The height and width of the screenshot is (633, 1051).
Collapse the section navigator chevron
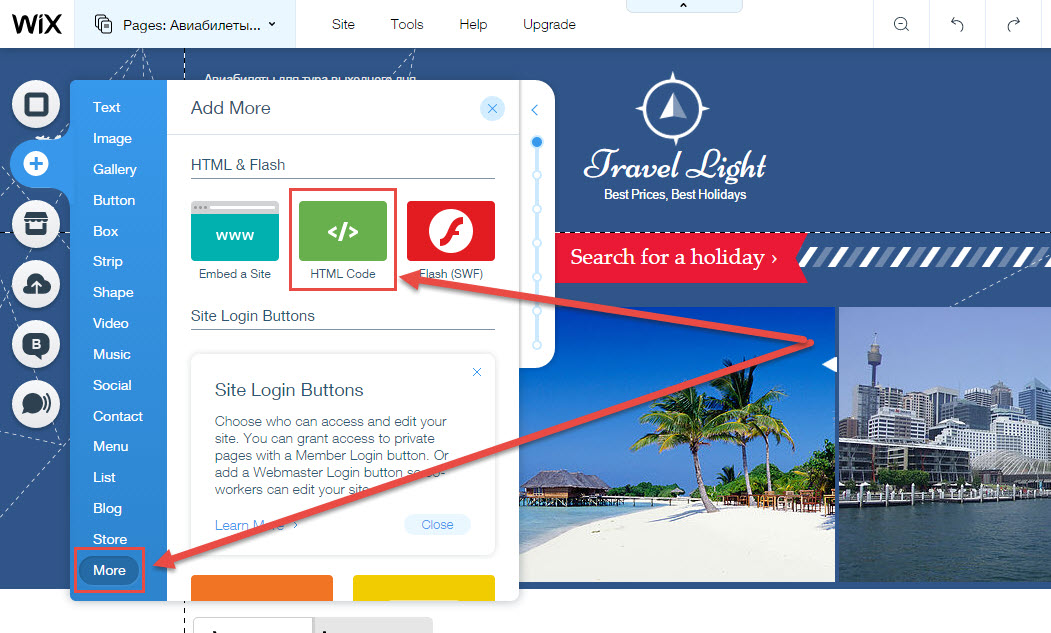click(534, 110)
